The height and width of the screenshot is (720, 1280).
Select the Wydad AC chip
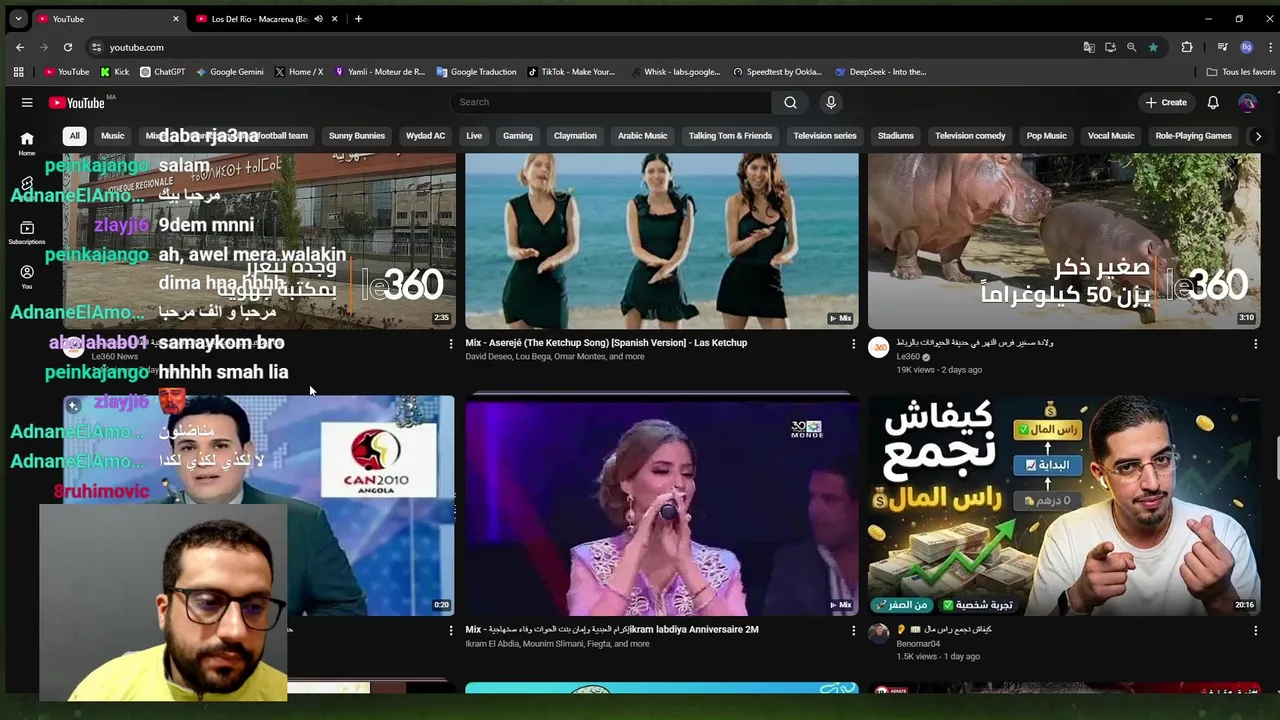[x=425, y=136]
